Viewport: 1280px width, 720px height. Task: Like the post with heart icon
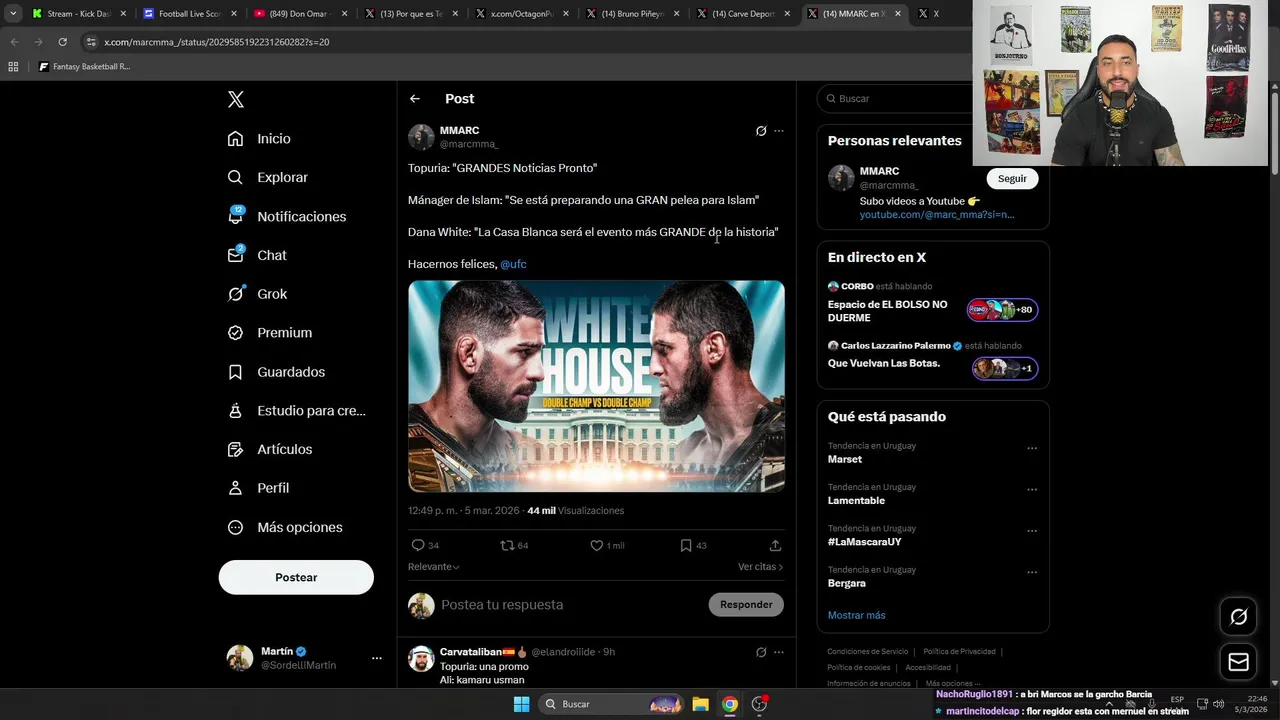(597, 545)
